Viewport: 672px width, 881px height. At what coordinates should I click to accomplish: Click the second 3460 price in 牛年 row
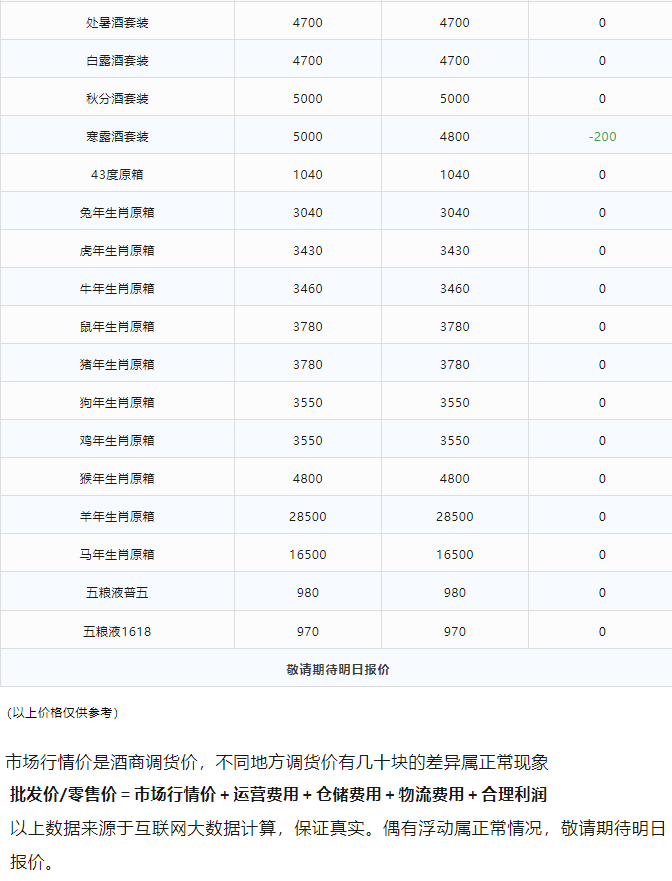pos(455,289)
